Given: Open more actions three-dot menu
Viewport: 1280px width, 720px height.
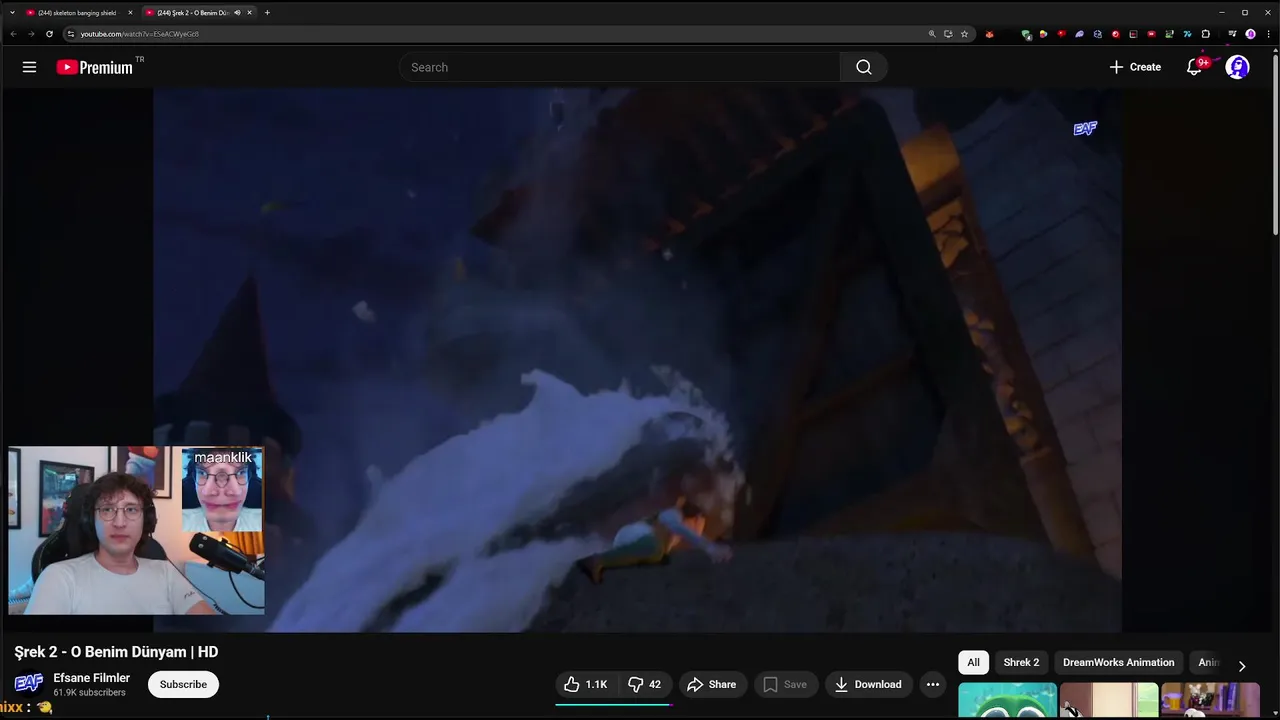Looking at the screenshot, I should pyautogui.click(x=933, y=684).
